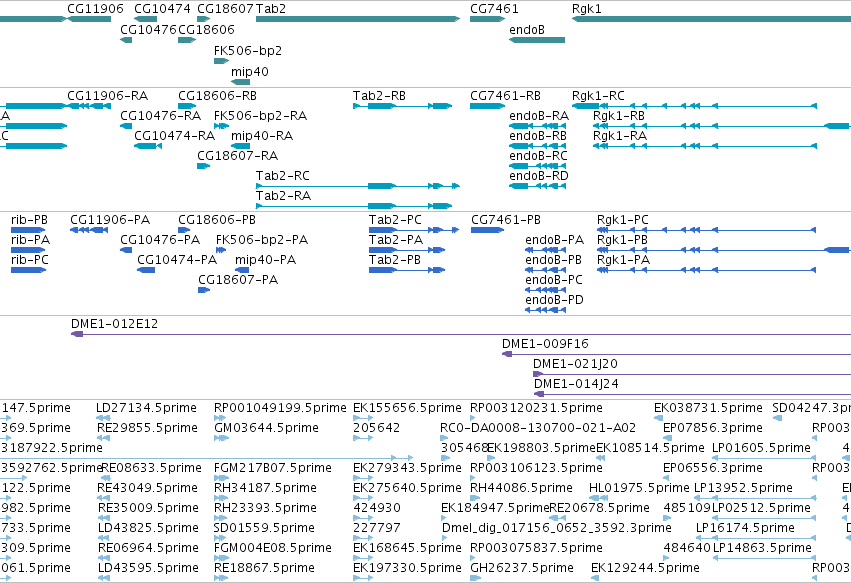Click the Rgk1 gene label
This screenshot has width=851, height=583.
pos(587,9)
